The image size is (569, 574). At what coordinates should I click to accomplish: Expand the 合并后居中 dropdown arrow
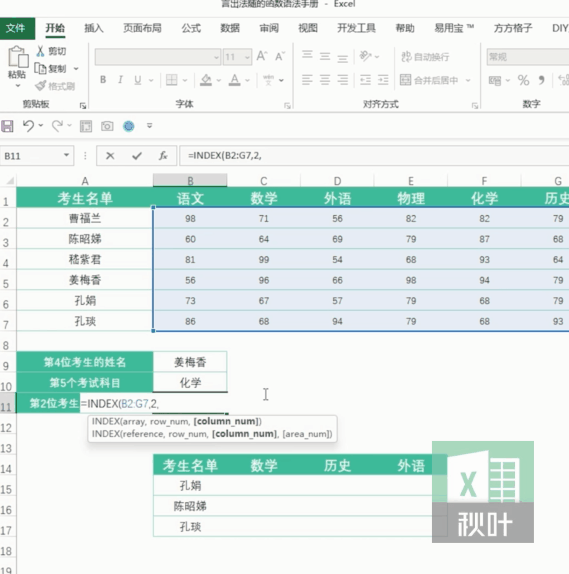(468, 80)
